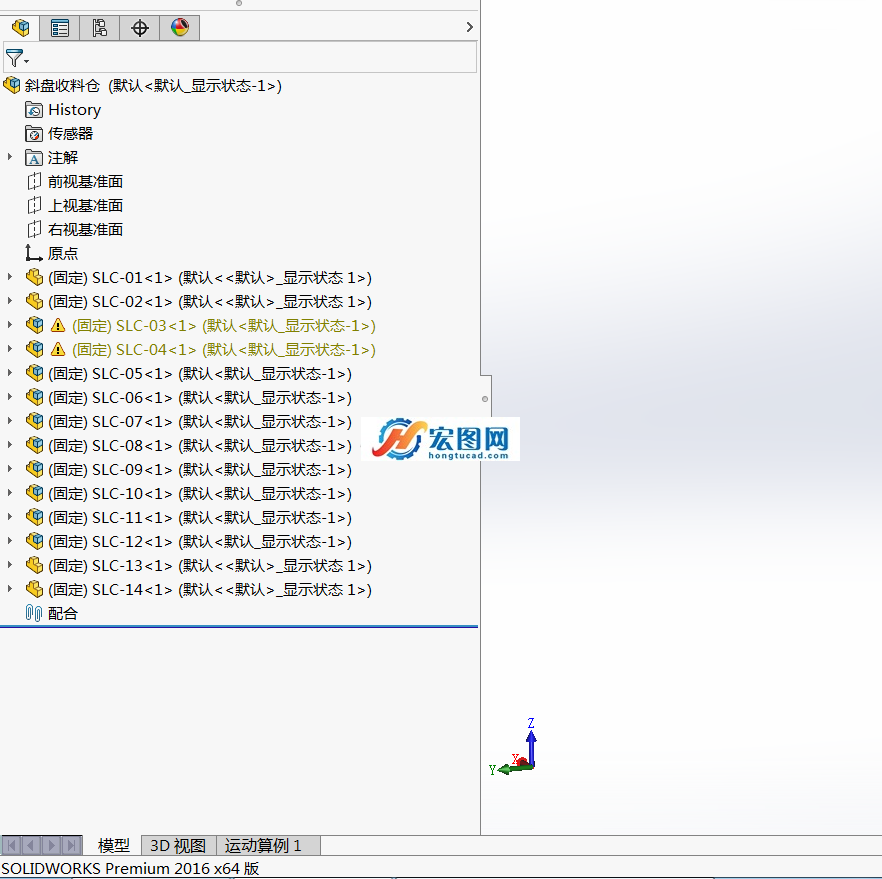Go to last tab with arrow button
This screenshot has width=882, height=879.
coord(71,846)
